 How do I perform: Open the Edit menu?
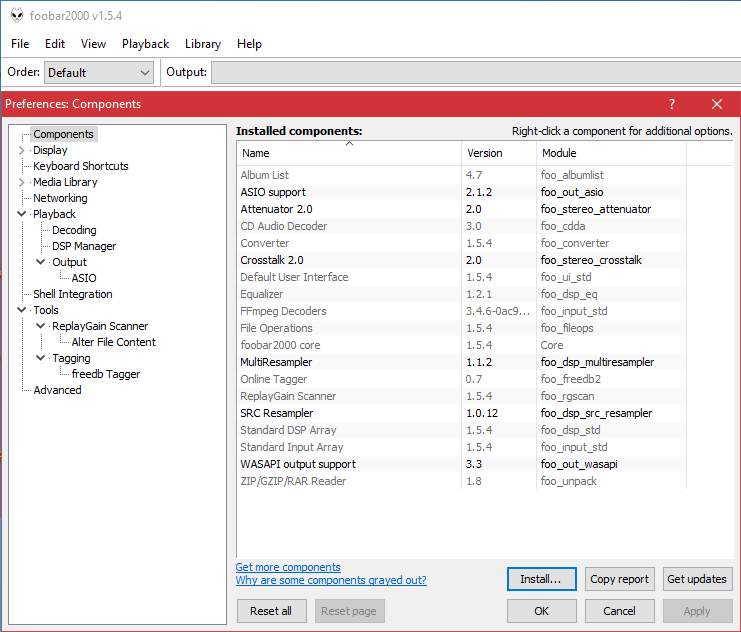click(x=55, y=44)
